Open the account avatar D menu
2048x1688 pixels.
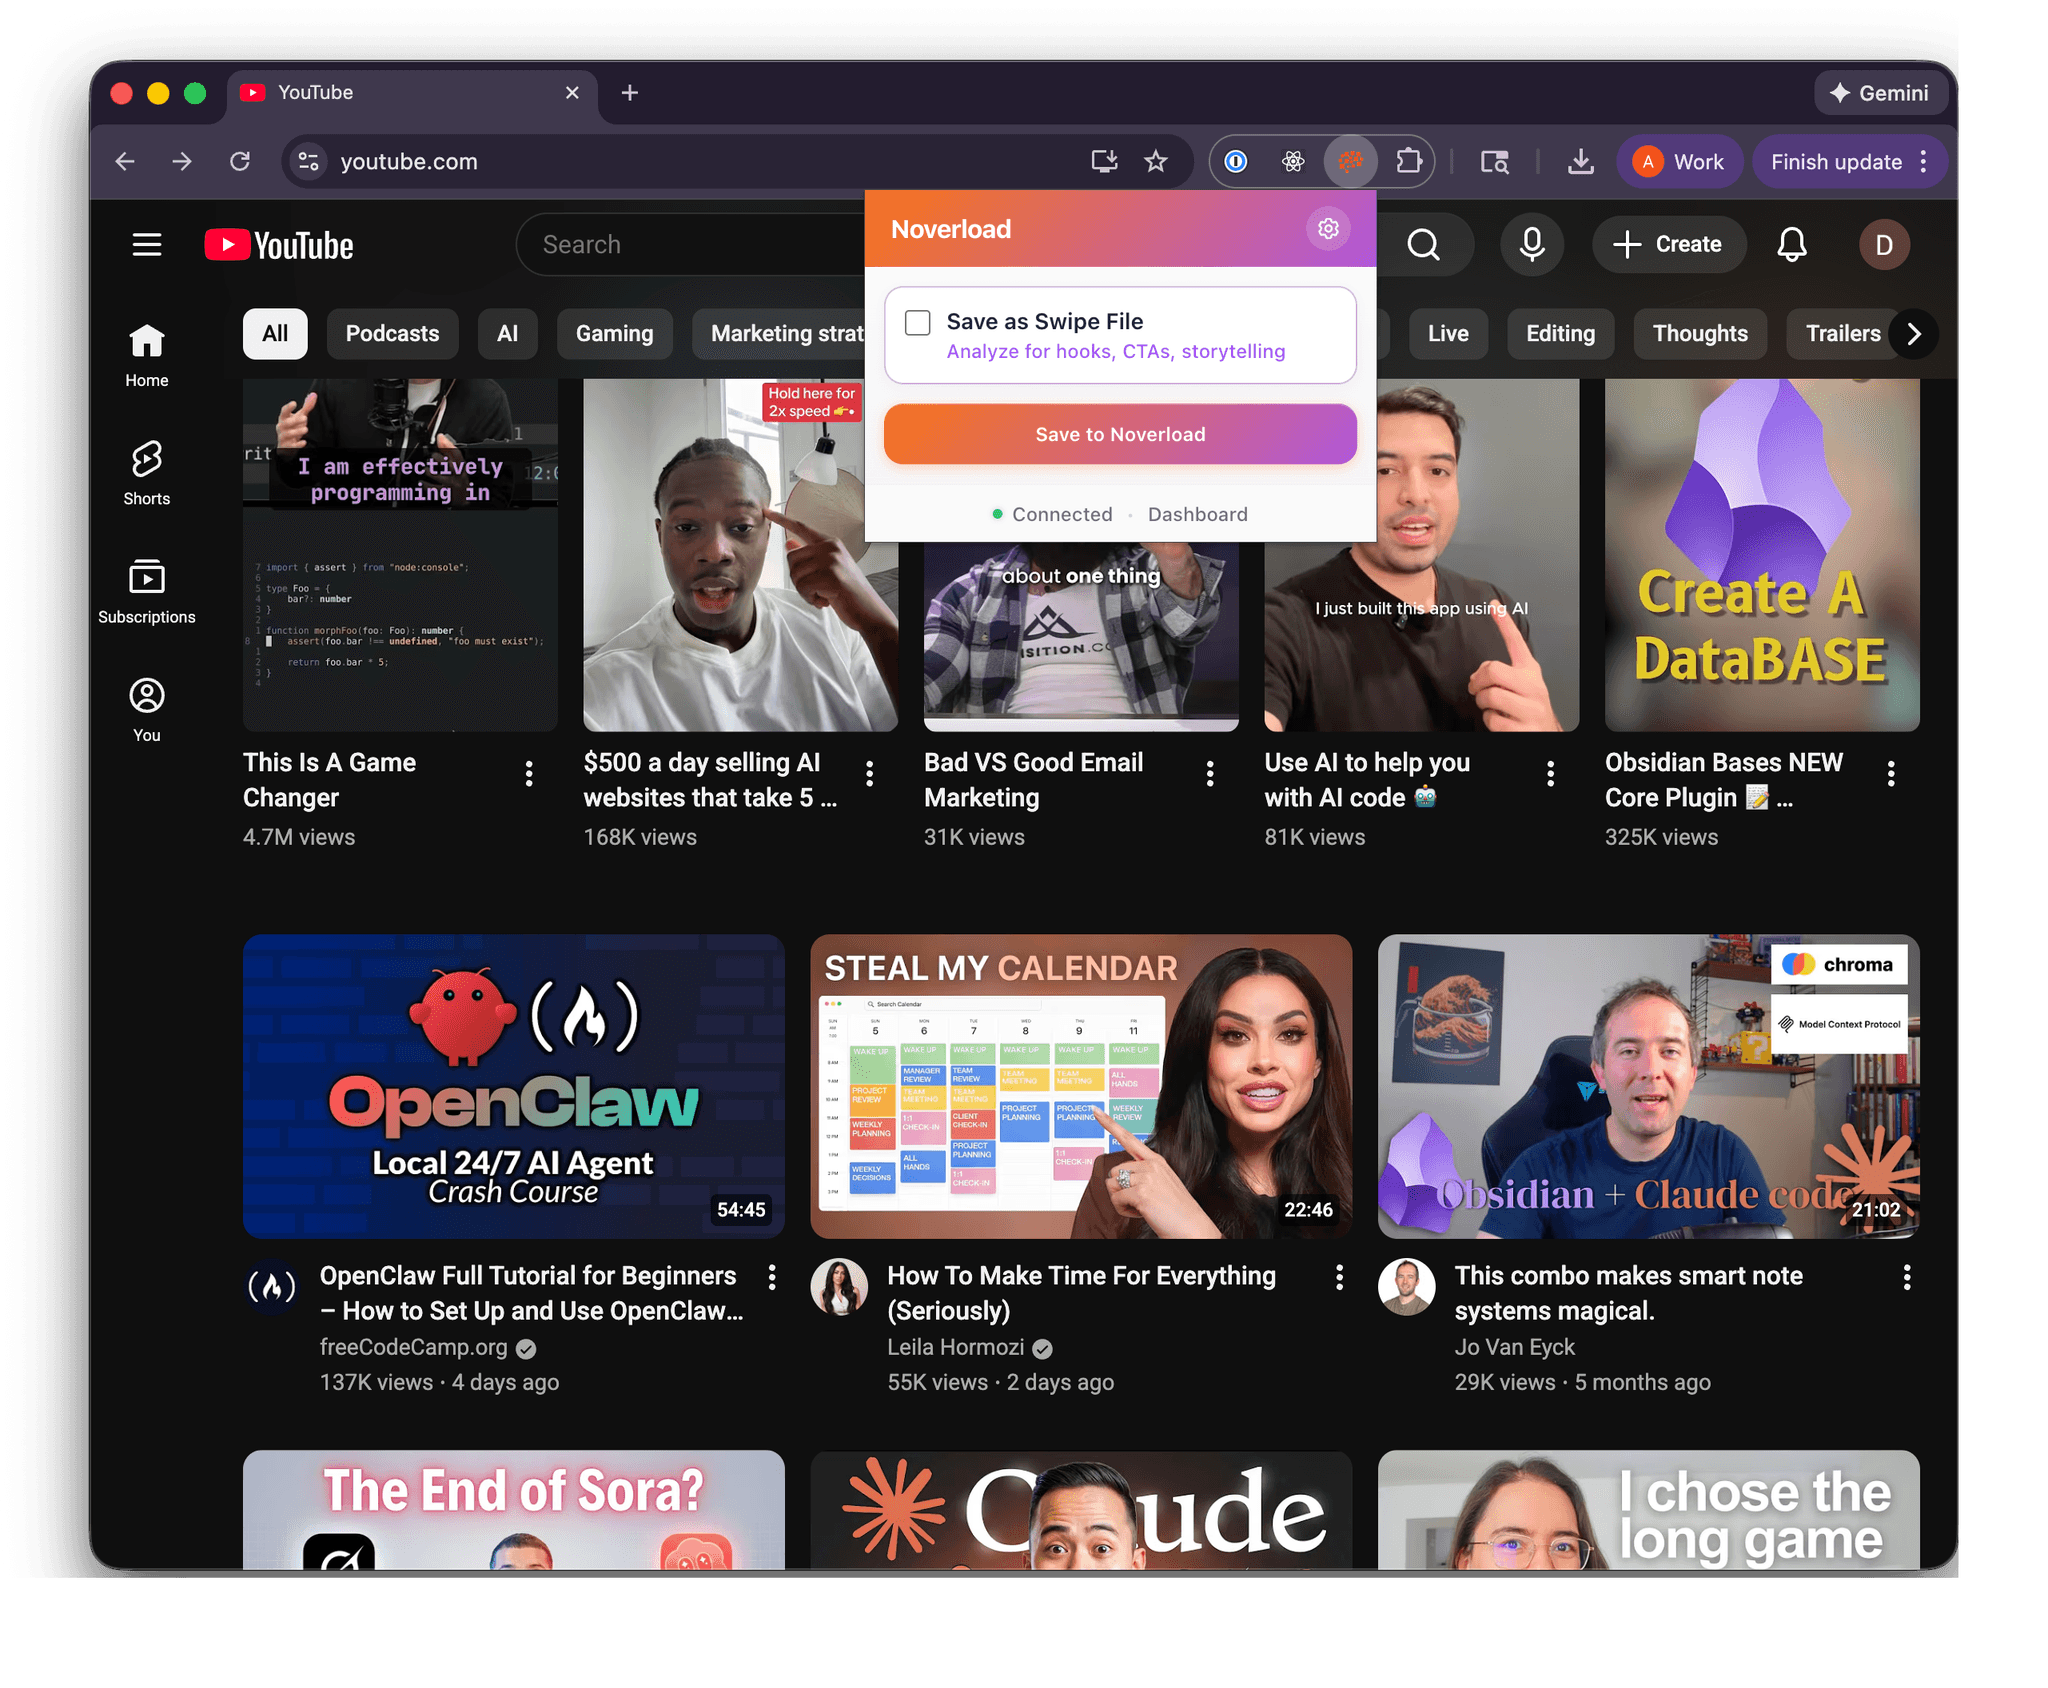[x=1884, y=245]
